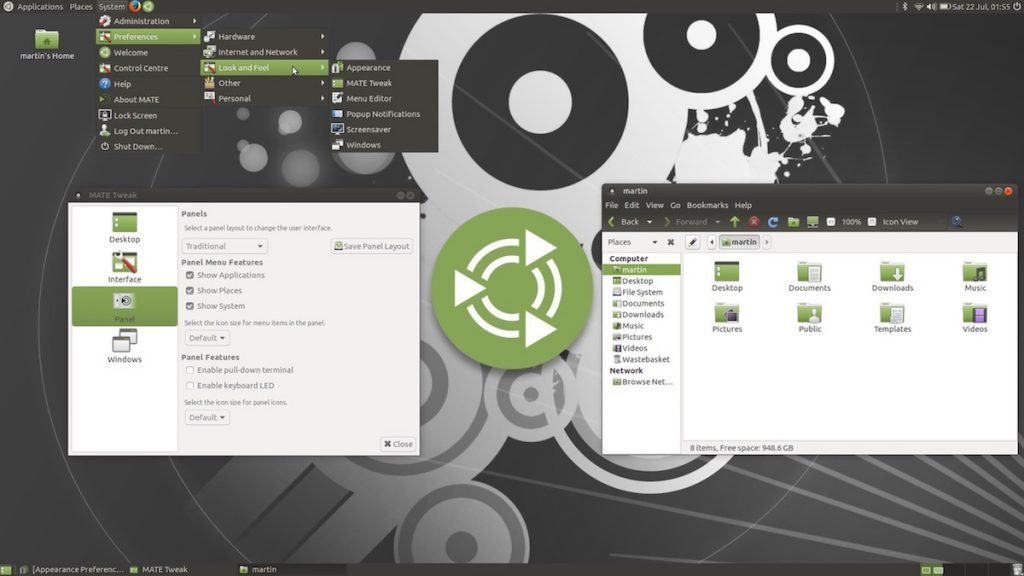1024x576 pixels.
Task: Go up to the parent folder
Action: [x=735, y=222]
